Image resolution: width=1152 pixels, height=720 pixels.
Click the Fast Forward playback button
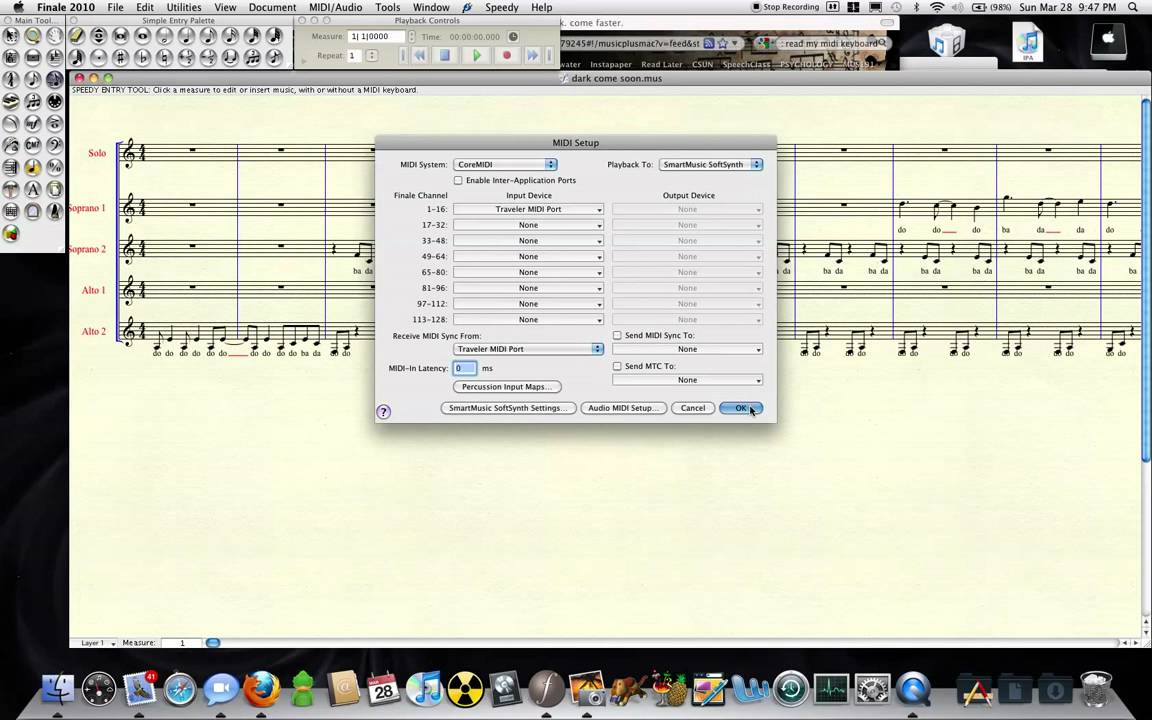pyautogui.click(x=533, y=55)
